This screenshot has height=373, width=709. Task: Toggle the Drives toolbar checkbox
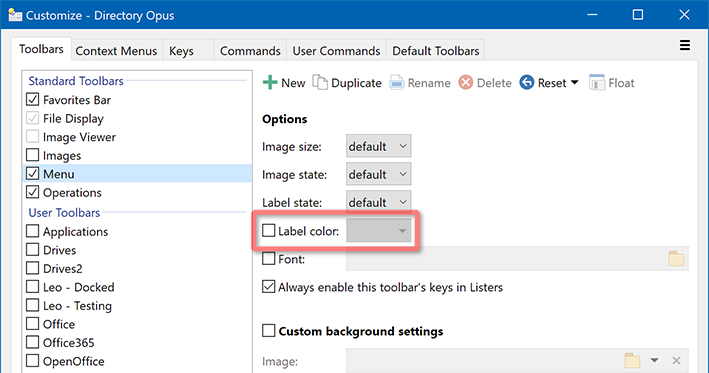[33, 250]
